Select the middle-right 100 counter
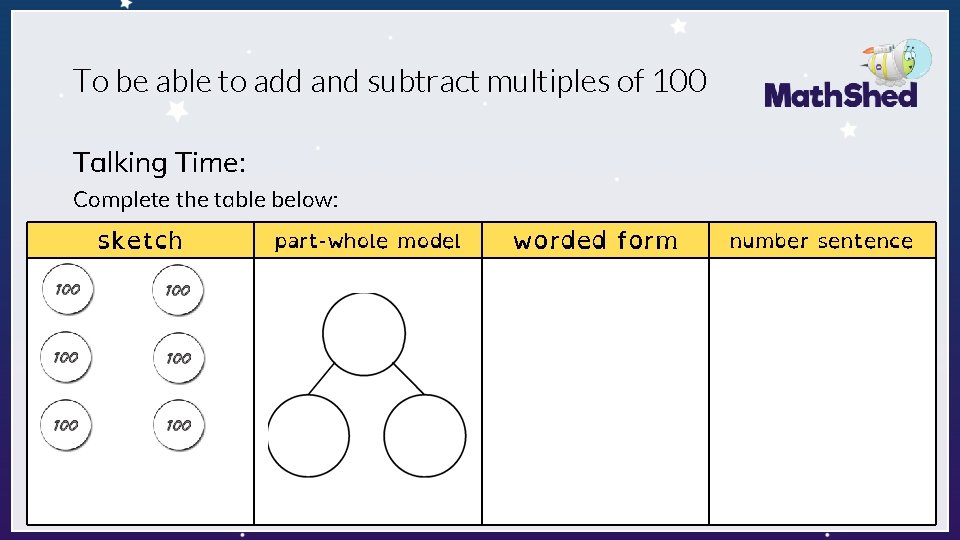 point(179,358)
